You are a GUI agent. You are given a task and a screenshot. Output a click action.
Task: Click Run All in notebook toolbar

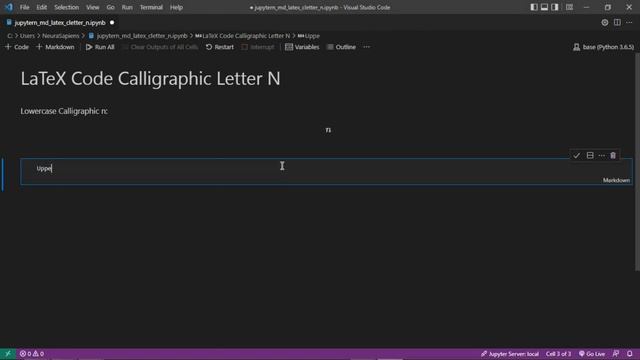tap(100, 47)
